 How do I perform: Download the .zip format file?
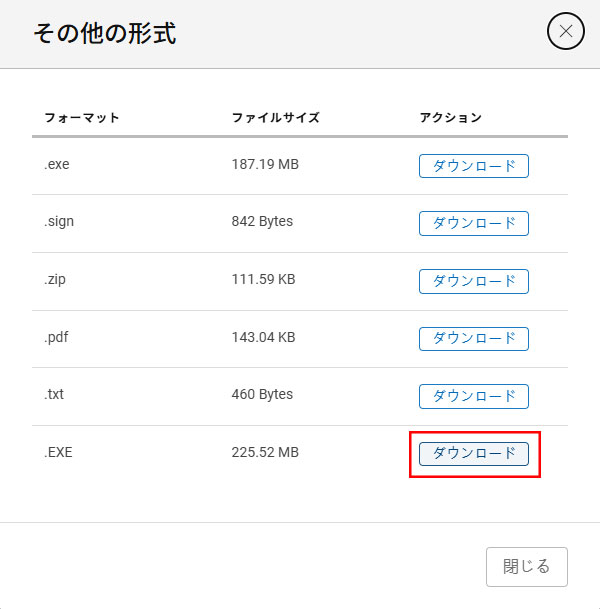point(473,281)
